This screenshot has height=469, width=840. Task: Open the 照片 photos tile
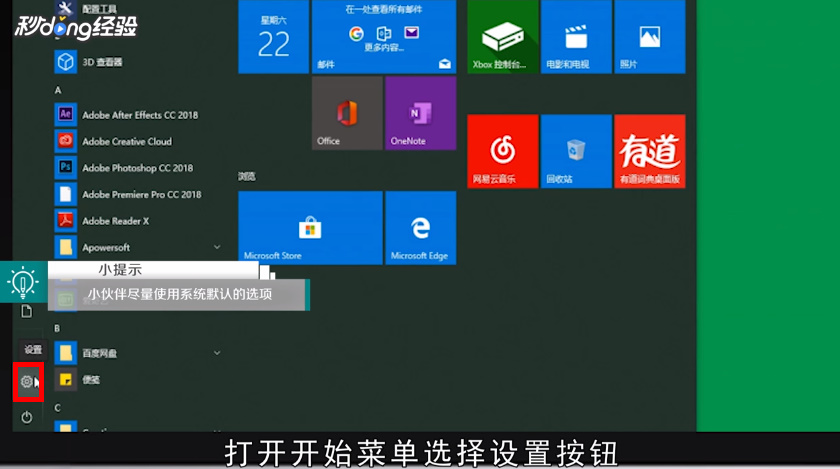[x=650, y=36]
